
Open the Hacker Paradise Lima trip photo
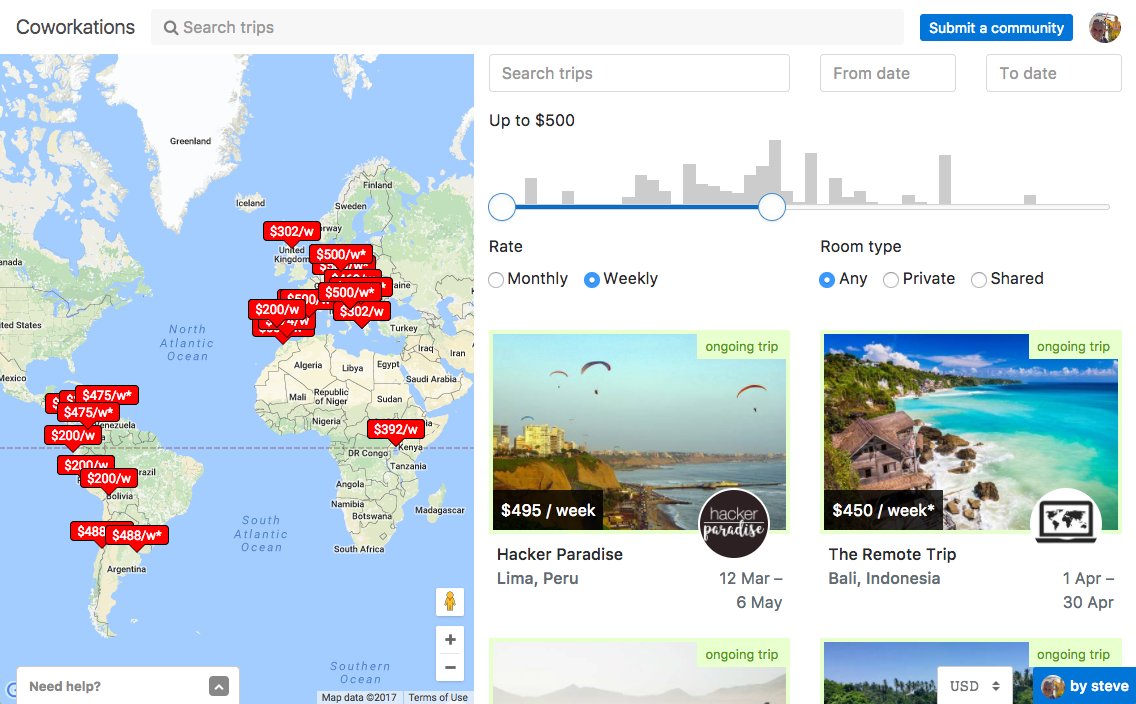(x=639, y=432)
